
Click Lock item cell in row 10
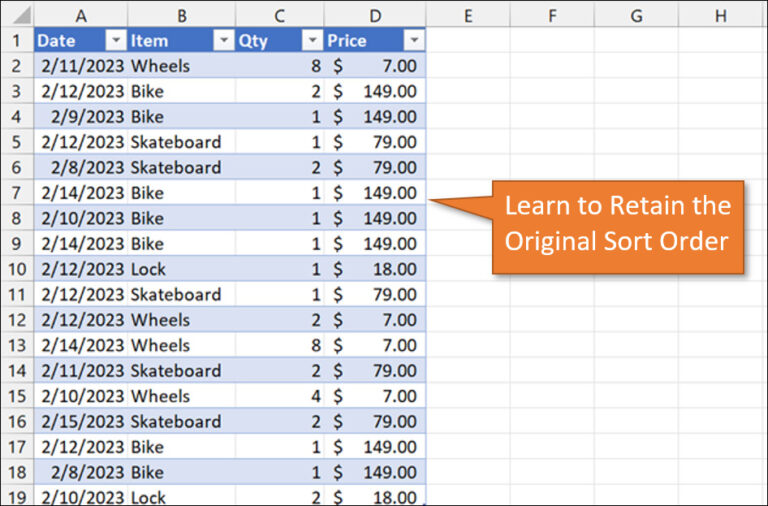(182, 269)
